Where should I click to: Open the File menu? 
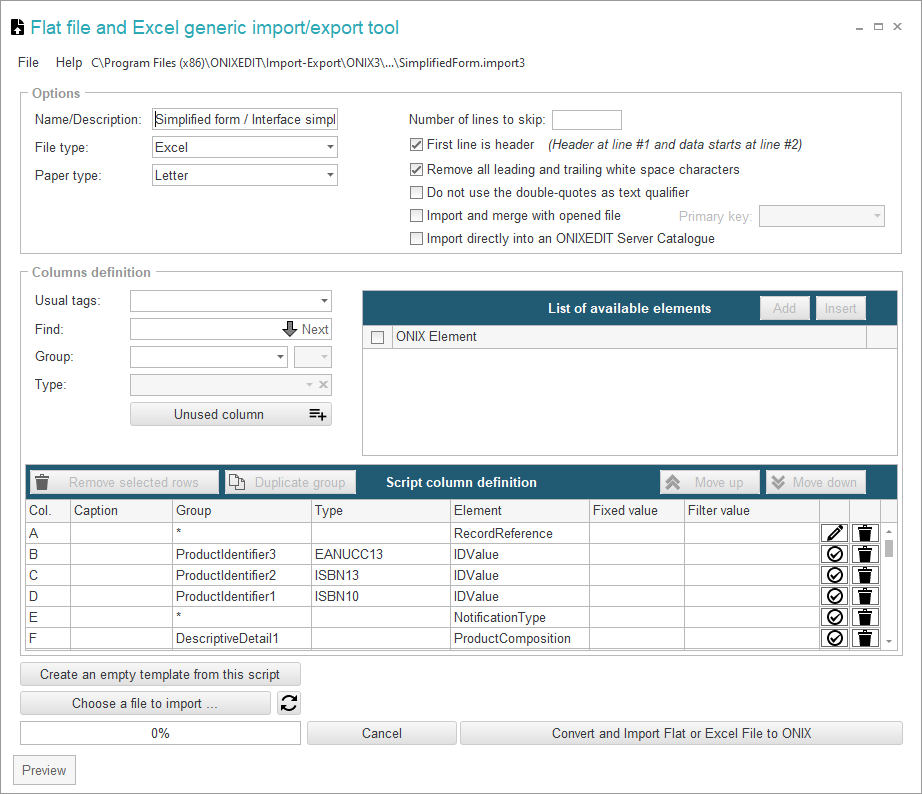[x=28, y=62]
